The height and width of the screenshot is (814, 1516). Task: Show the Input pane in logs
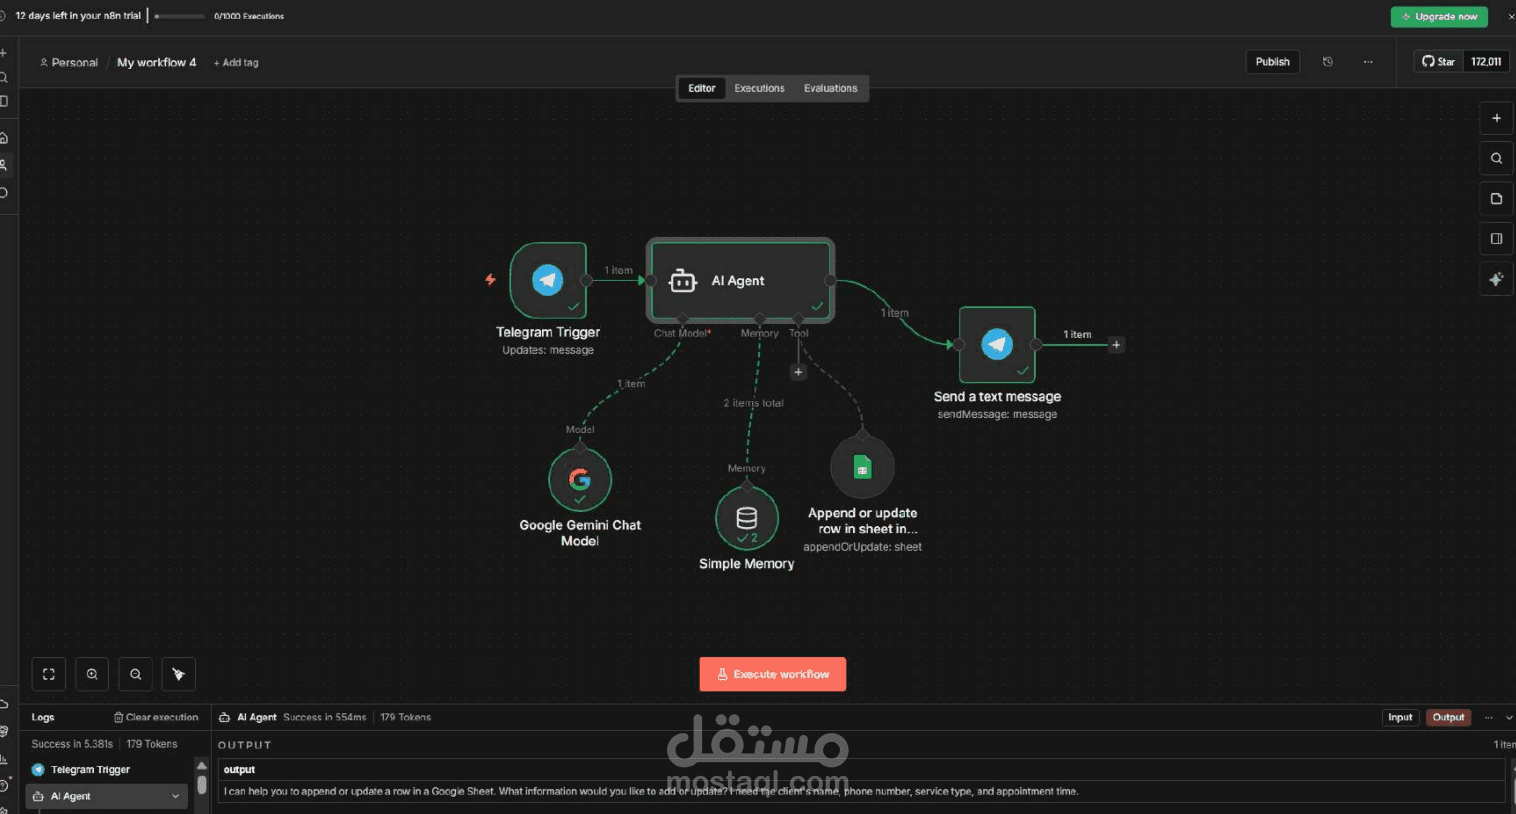point(1400,717)
